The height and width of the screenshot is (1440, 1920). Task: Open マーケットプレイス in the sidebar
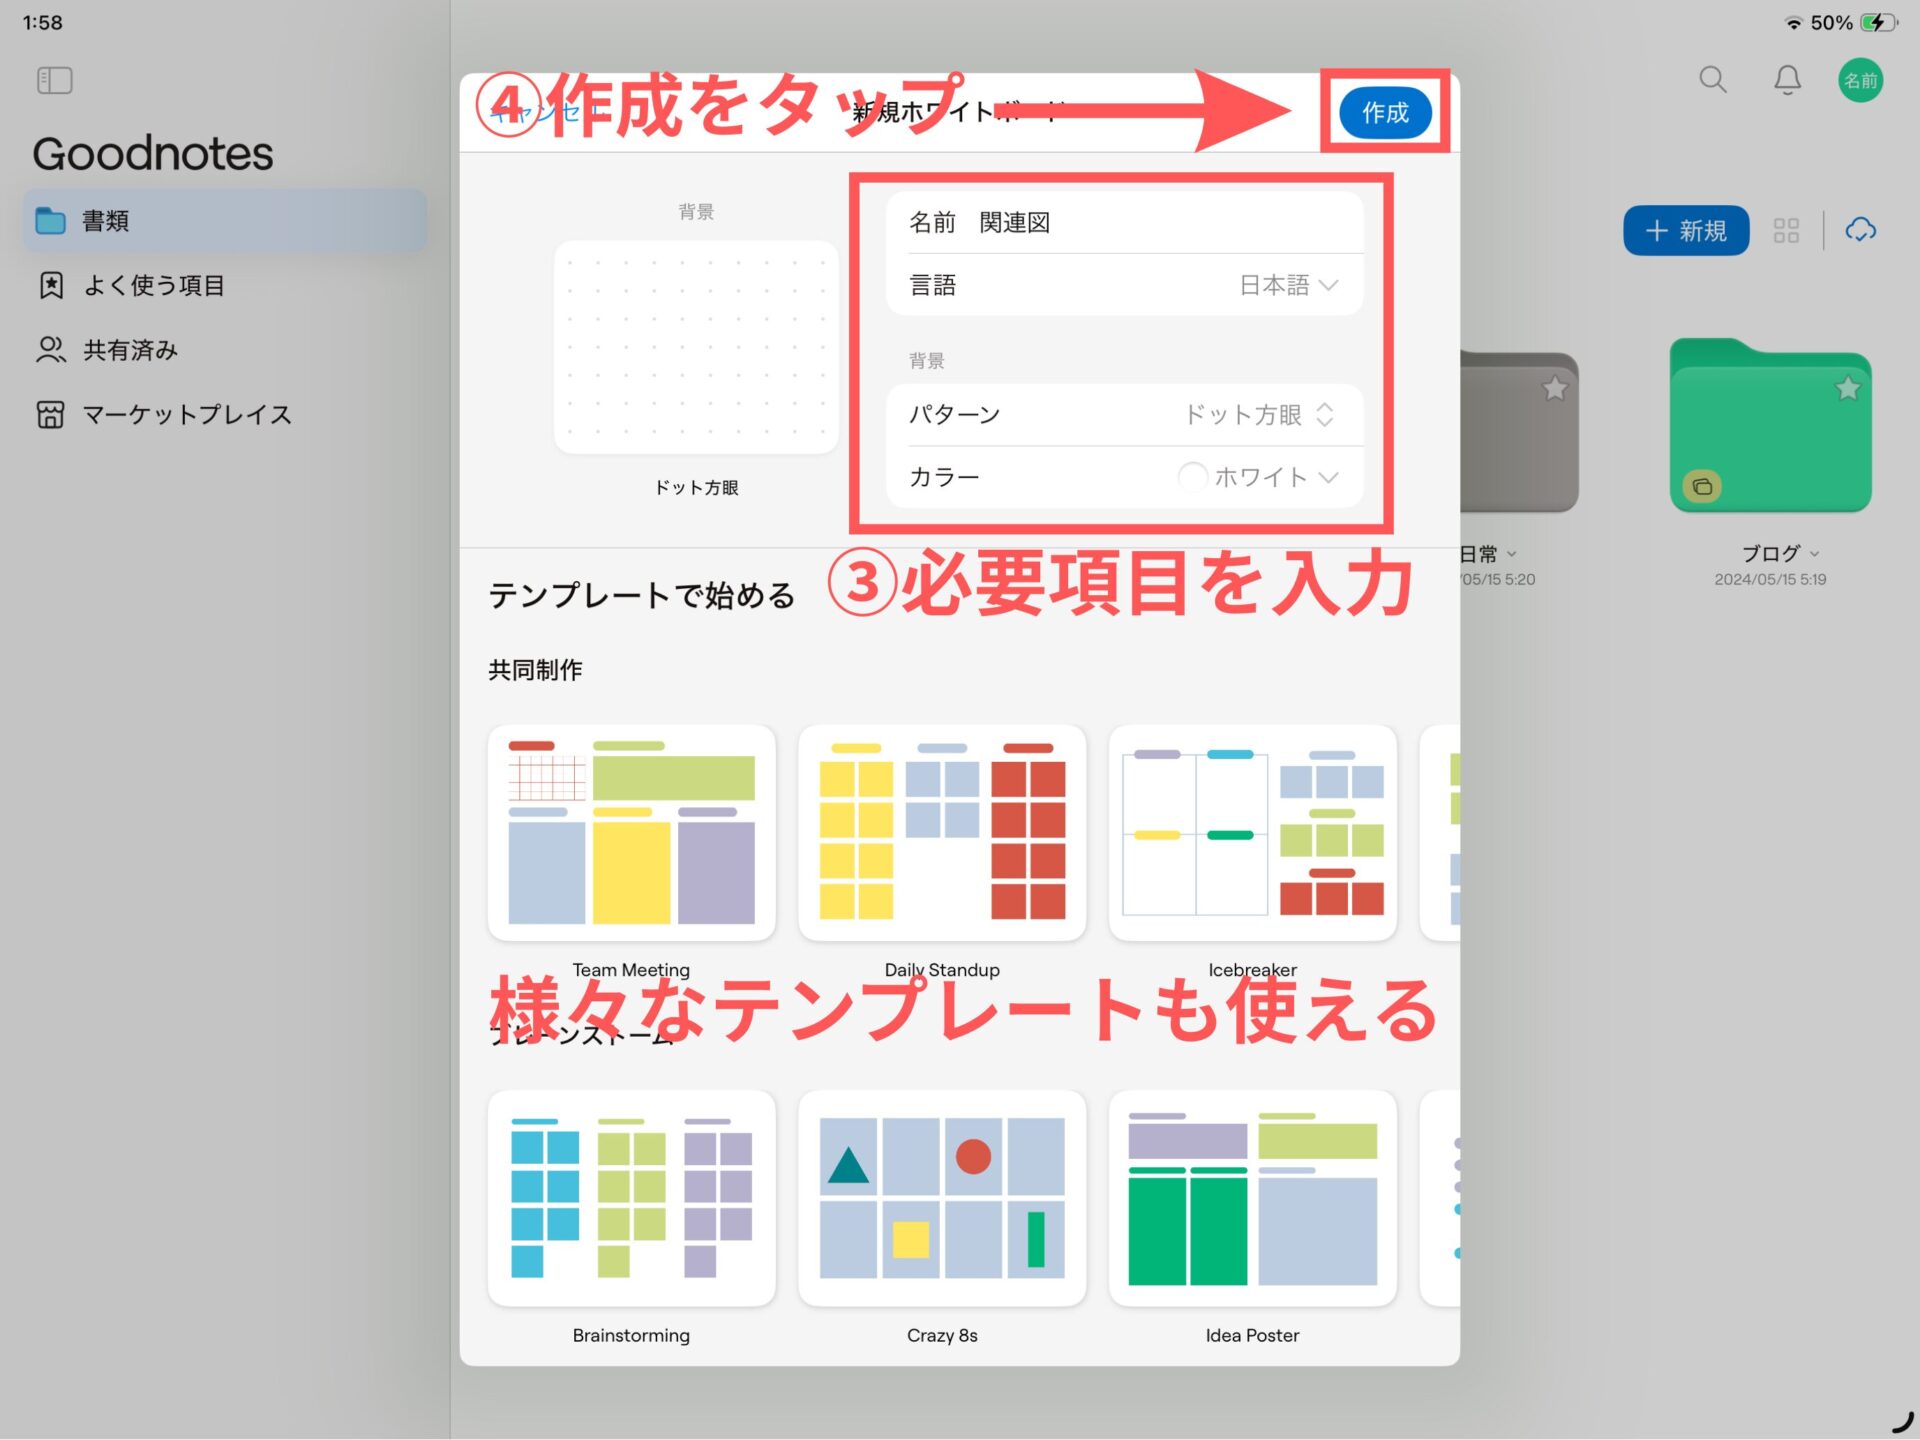click(x=186, y=415)
